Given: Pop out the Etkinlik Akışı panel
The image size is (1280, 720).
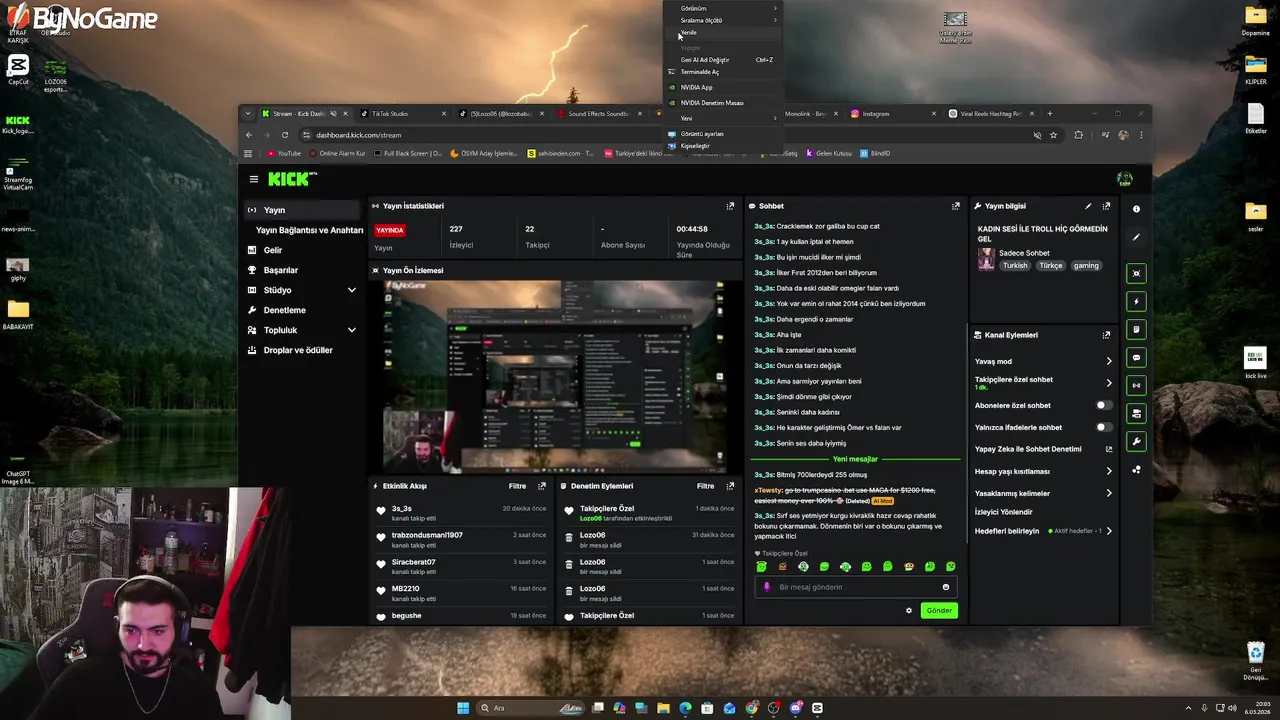Looking at the screenshot, I should pyautogui.click(x=542, y=486).
